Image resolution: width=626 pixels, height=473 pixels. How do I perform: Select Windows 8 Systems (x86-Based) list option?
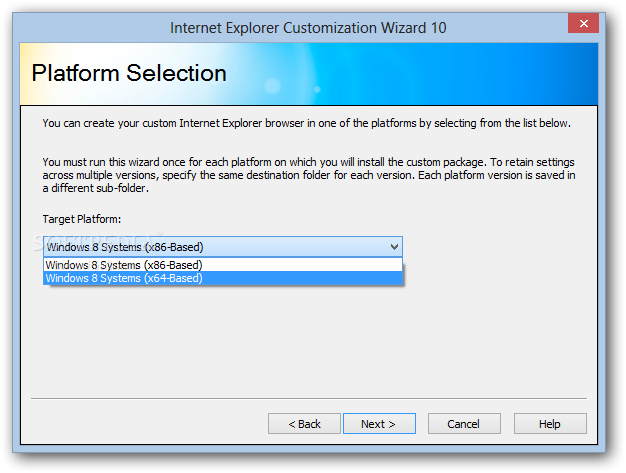tap(223, 265)
